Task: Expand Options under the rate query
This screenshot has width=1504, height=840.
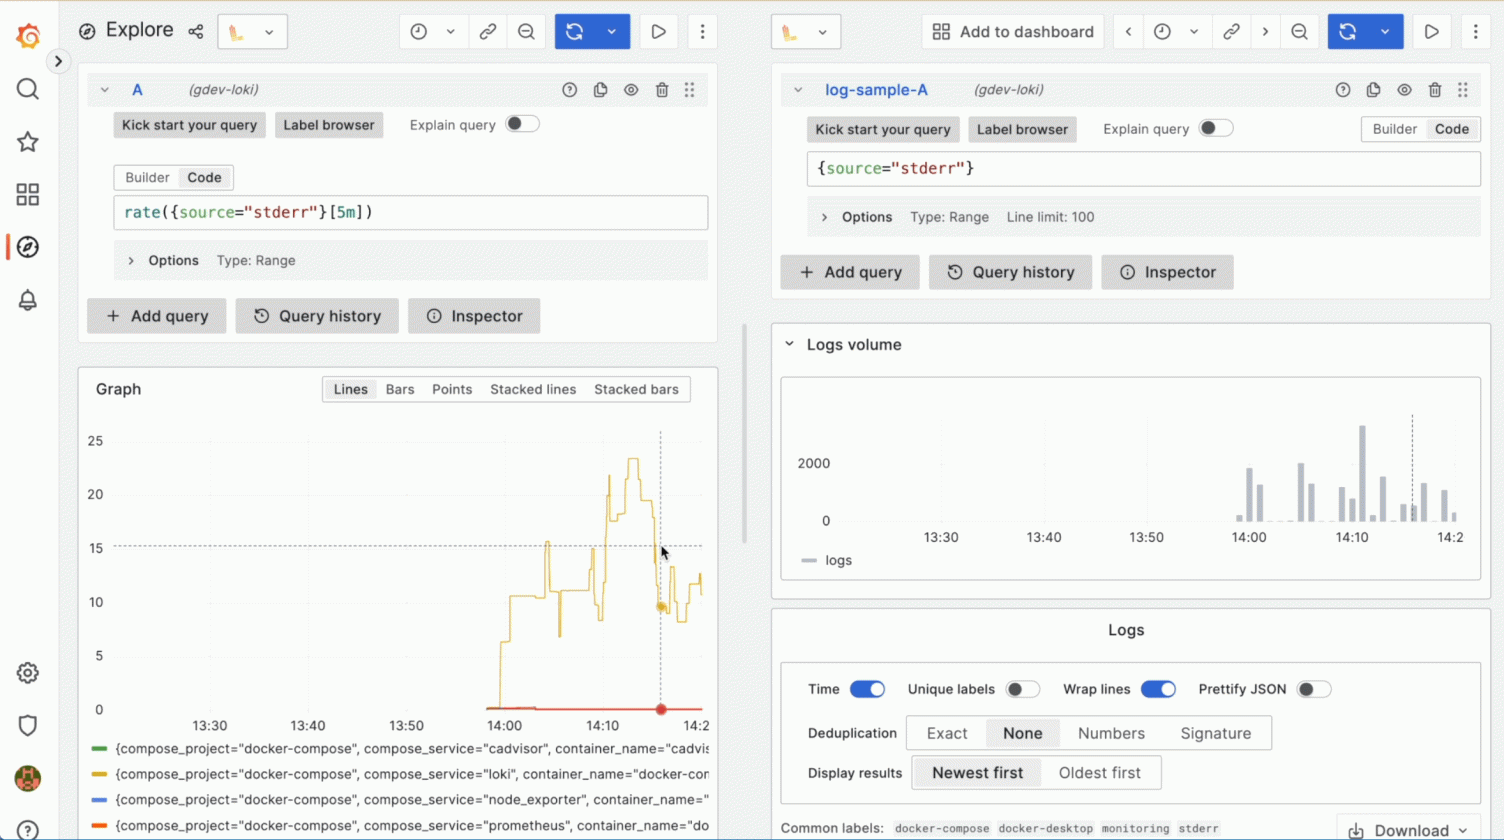Action: (x=131, y=261)
